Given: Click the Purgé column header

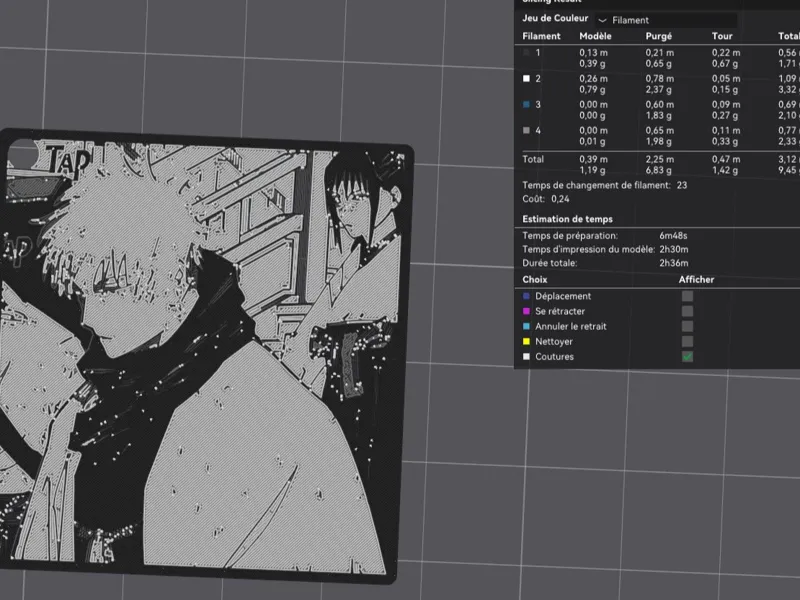Looking at the screenshot, I should point(659,36).
